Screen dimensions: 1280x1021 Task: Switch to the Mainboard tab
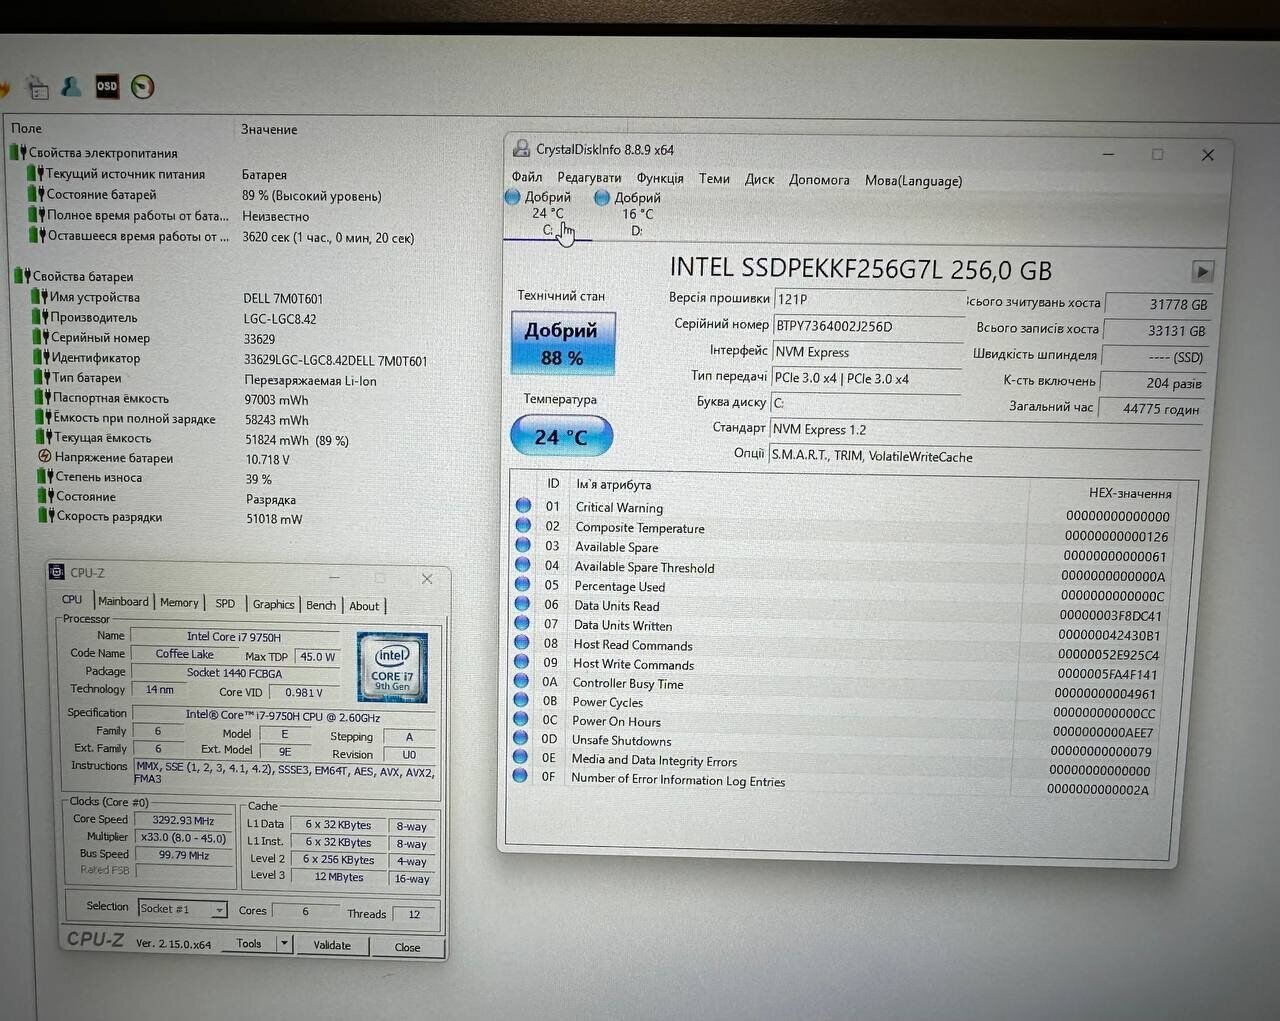click(x=123, y=602)
